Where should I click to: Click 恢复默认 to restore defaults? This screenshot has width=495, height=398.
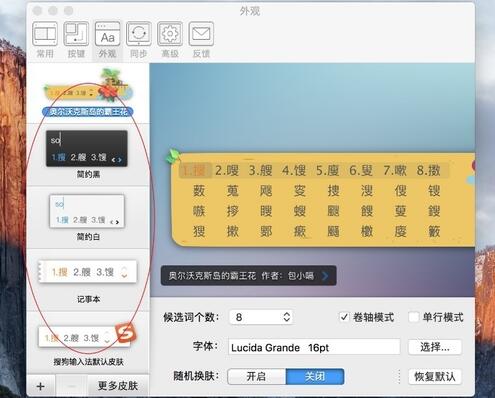click(435, 377)
